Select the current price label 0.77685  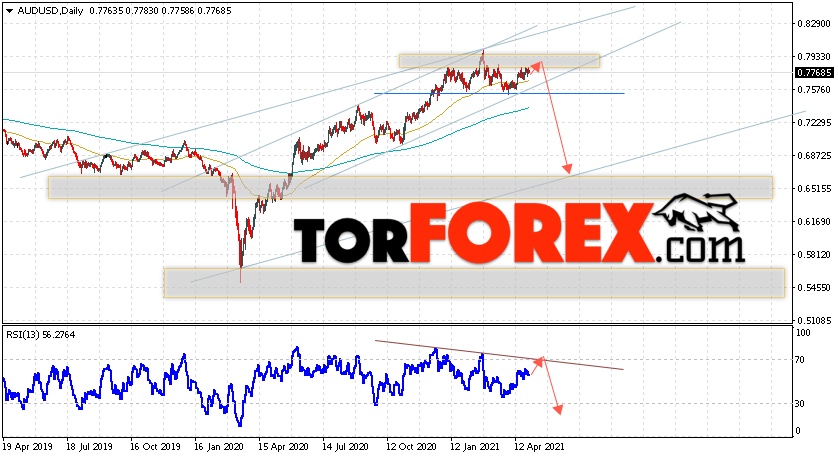pos(814,73)
